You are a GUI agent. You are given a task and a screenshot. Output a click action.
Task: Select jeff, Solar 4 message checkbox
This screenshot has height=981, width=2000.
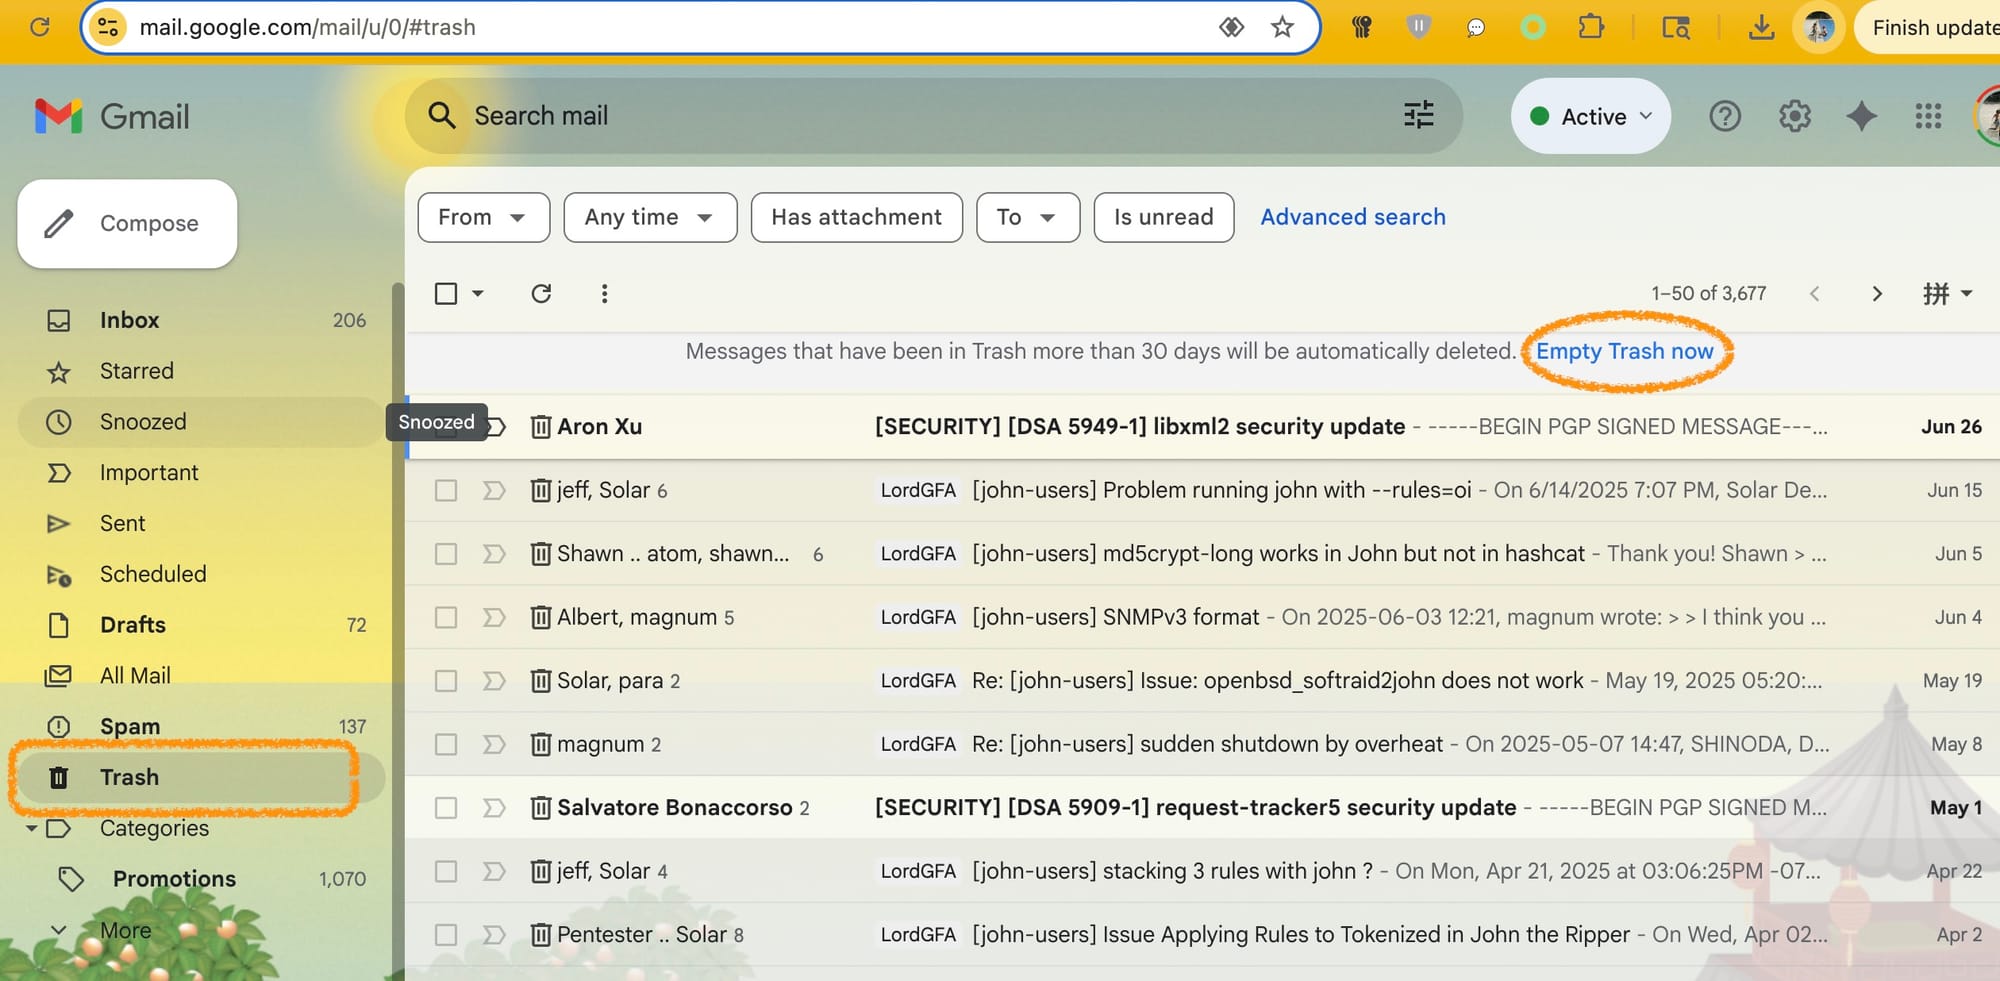tap(446, 871)
